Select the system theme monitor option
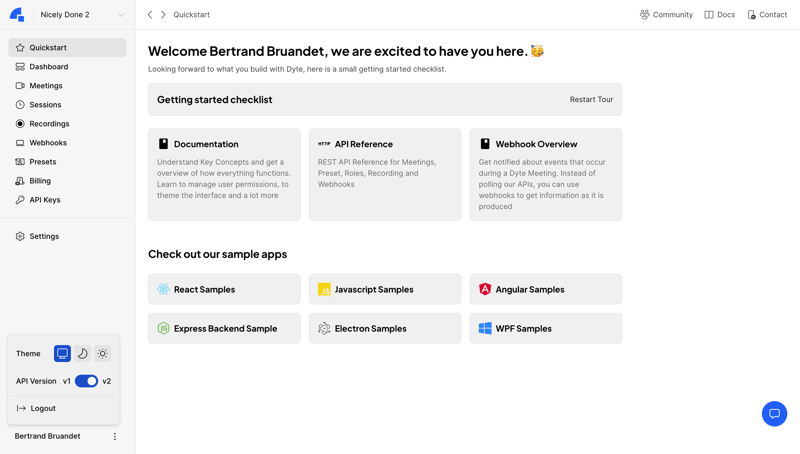The width and height of the screenshot is (800, 454). (x=62, y=354)
